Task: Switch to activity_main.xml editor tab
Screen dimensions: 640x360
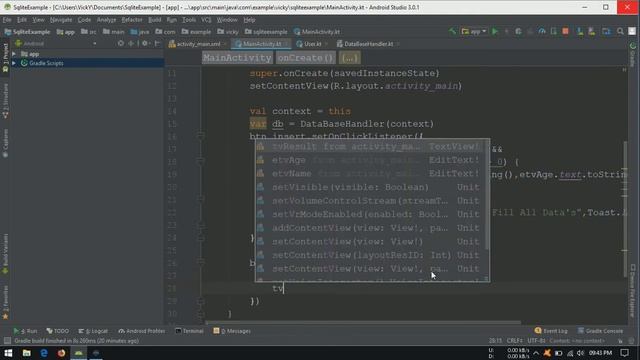Action: (198, 44)
